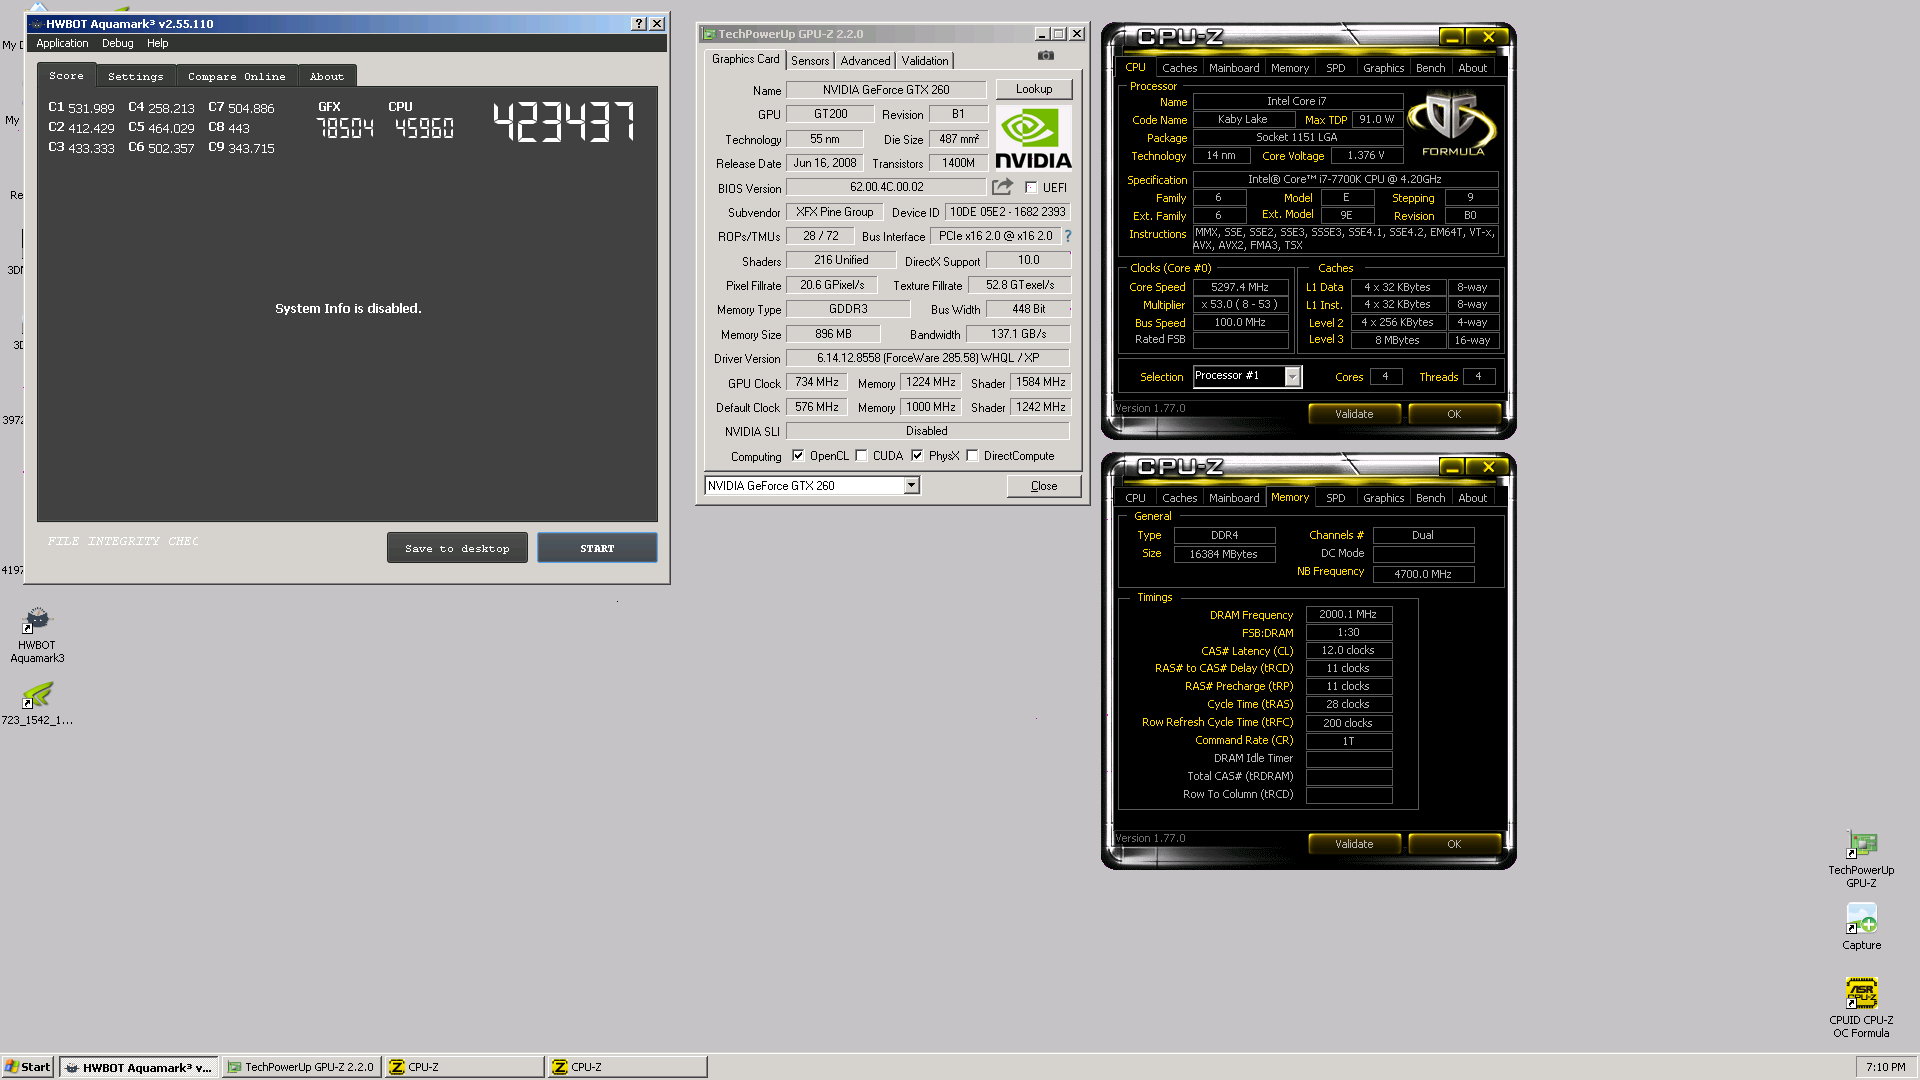
Task: Switch to second CPU-Z taskbar item
Action: (x=627, y=1067)
